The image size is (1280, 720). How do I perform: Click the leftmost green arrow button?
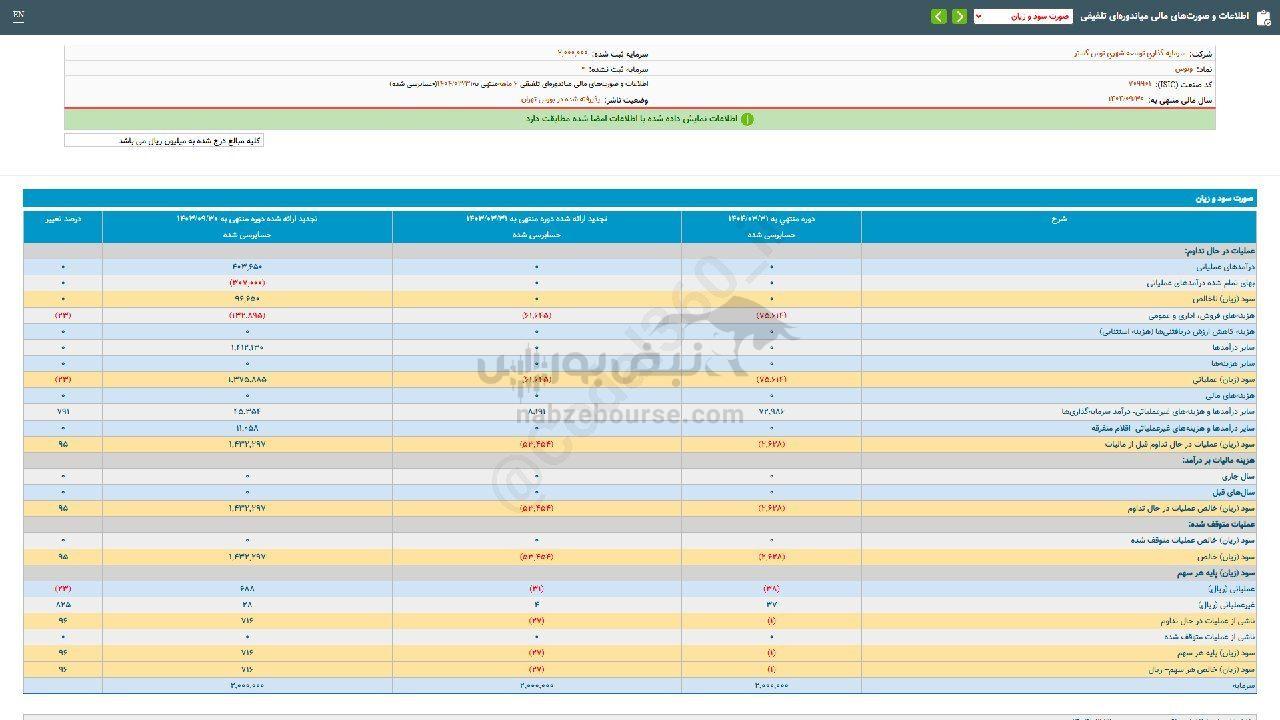[x=938, y=17]
